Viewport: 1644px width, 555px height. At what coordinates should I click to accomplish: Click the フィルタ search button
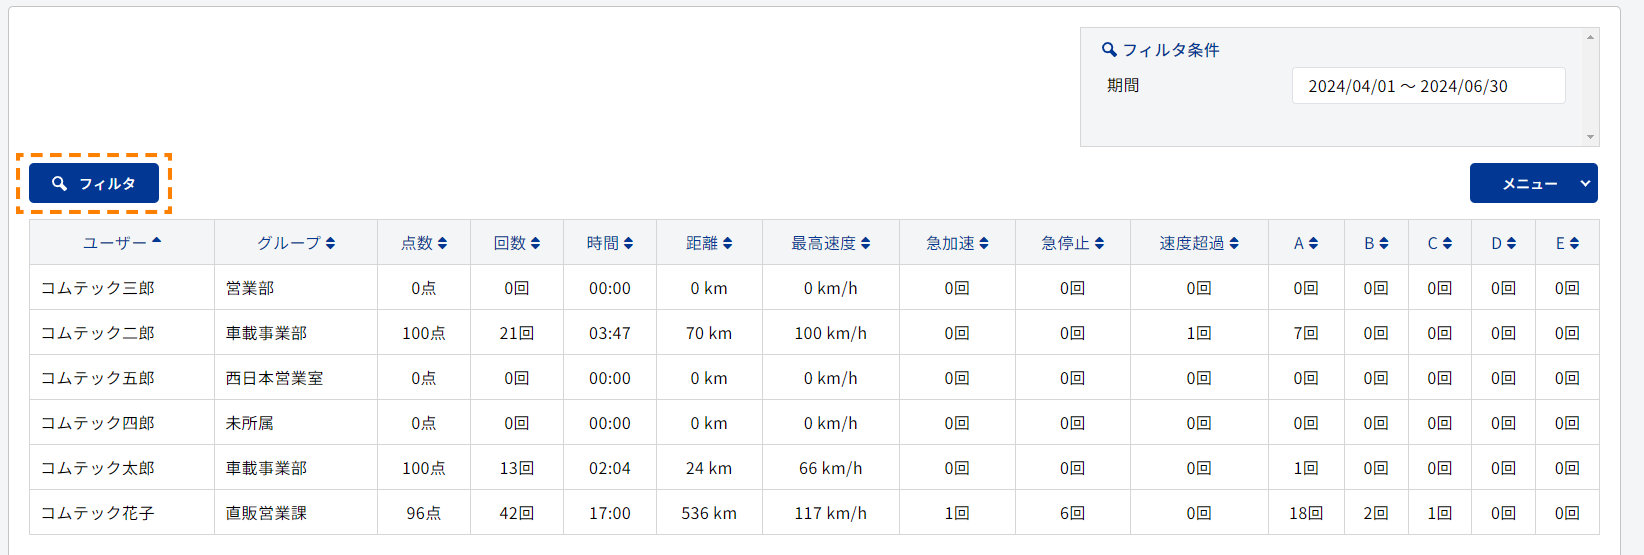coord(94,183)
